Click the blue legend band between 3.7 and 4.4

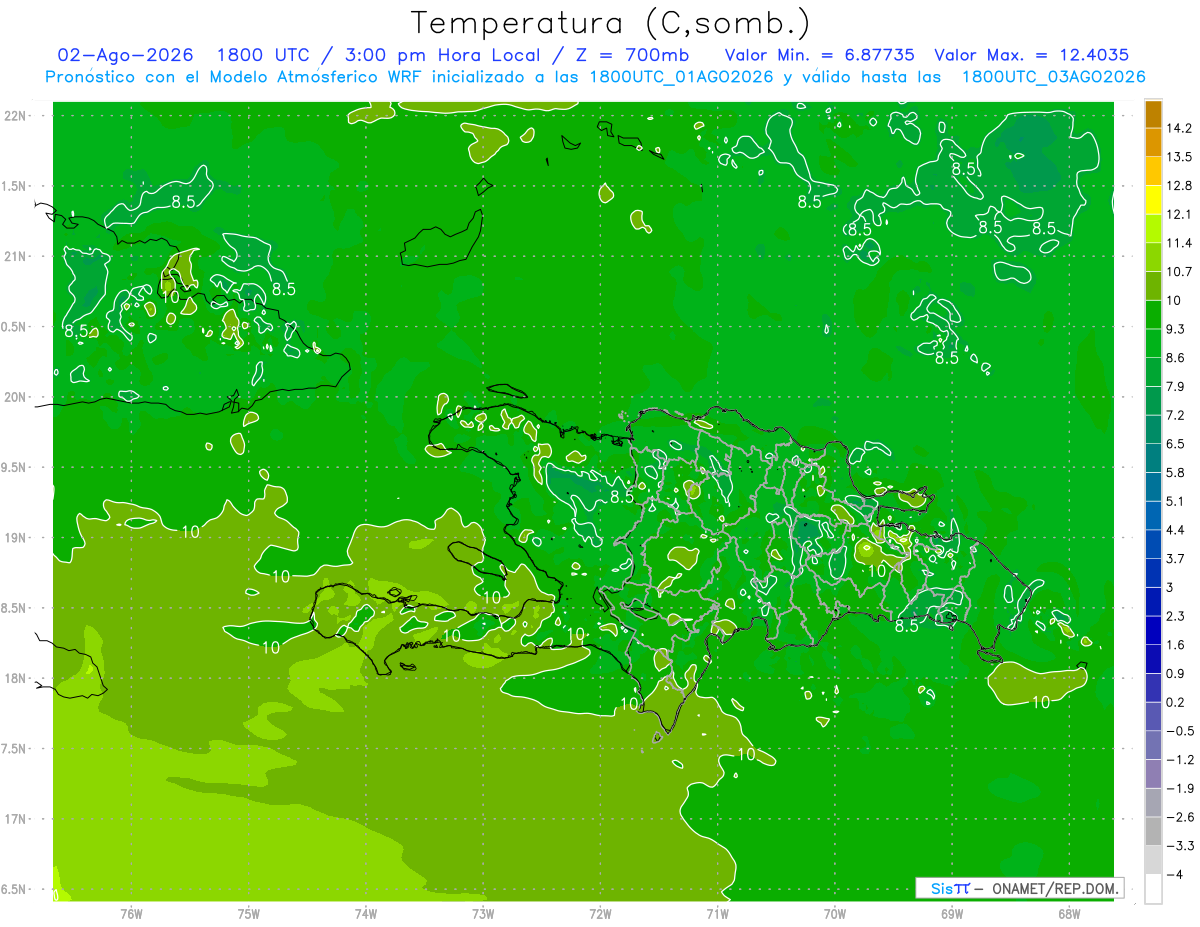tap(1153, 544)
